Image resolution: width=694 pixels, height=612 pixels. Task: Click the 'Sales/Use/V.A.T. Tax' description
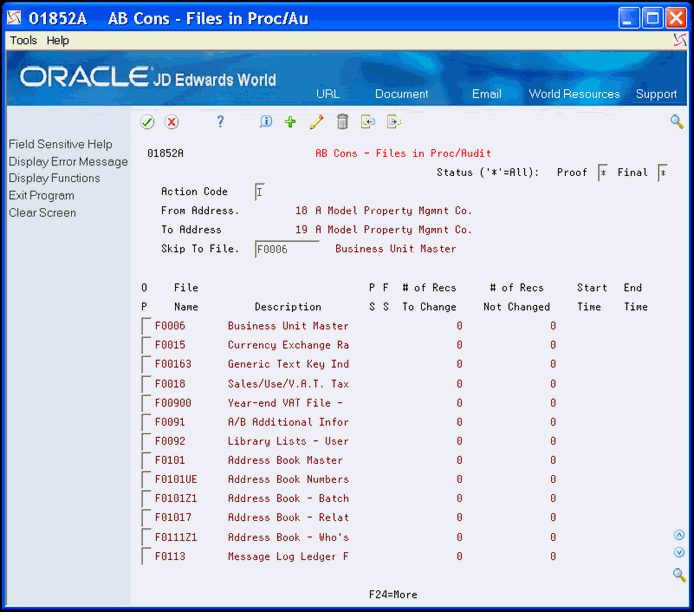pyautogui.click(x=288, y=384)
